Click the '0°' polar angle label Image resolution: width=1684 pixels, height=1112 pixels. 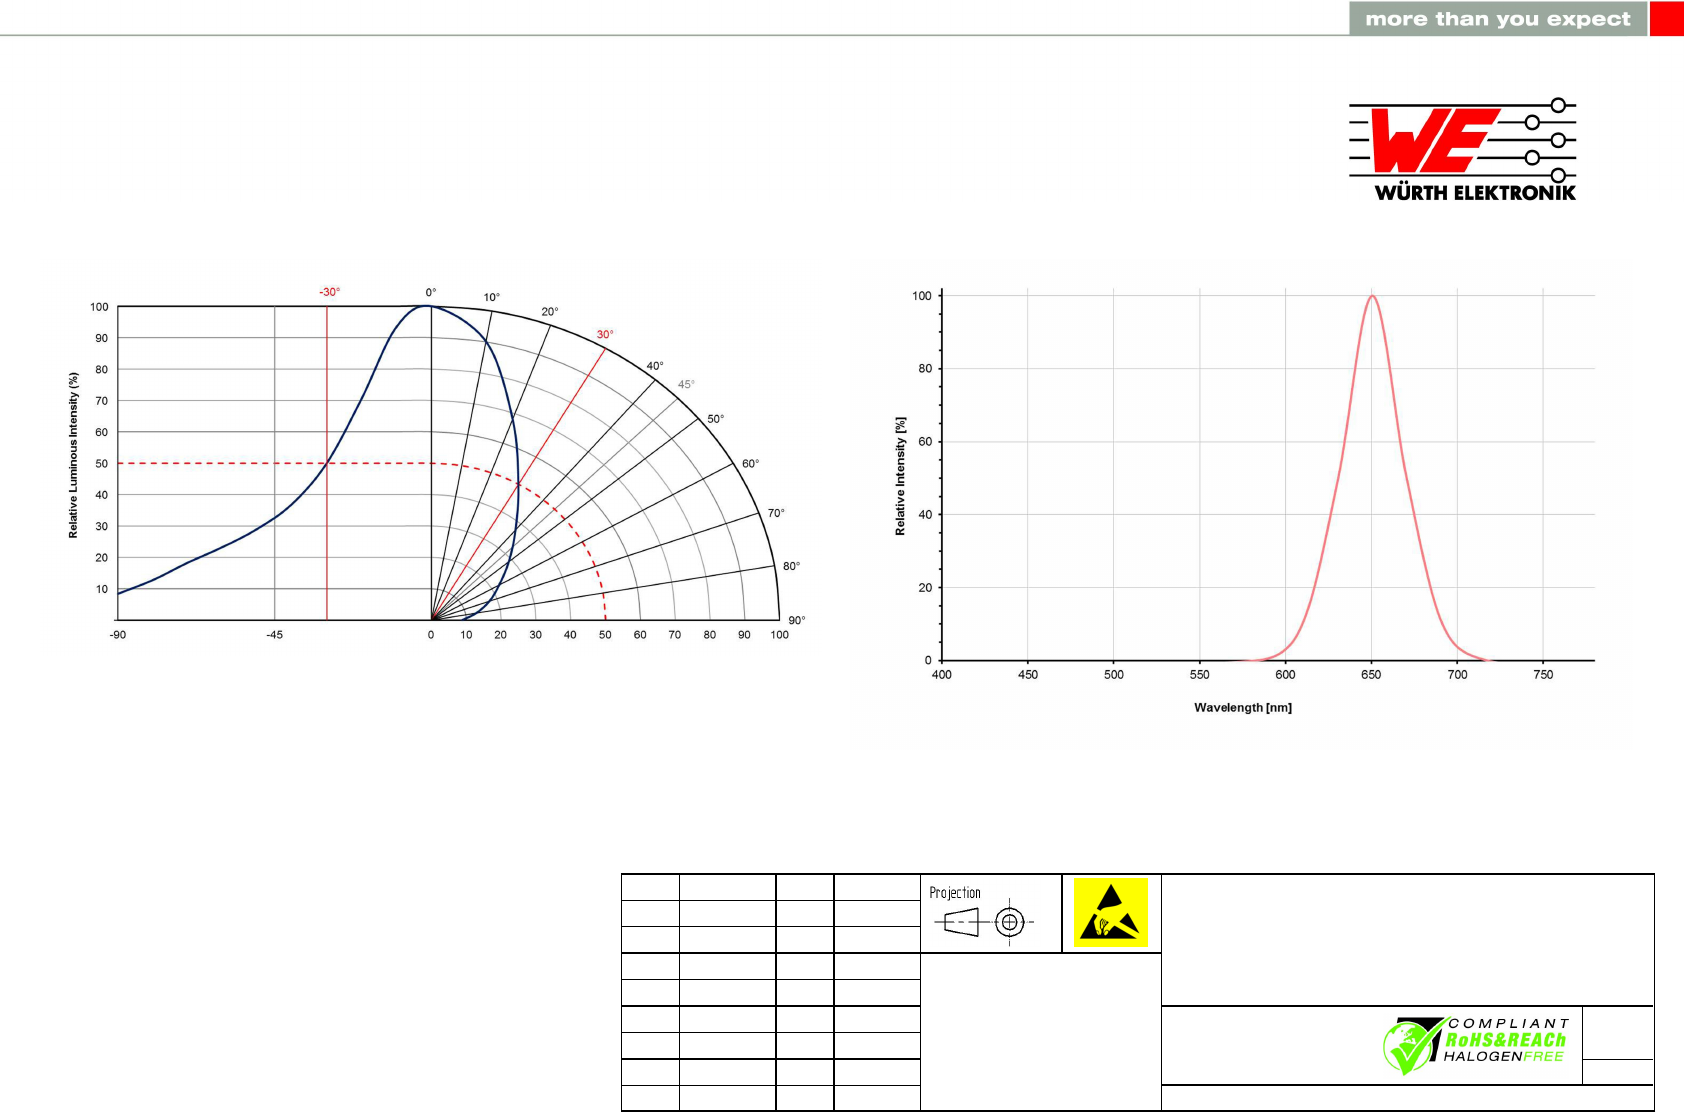[x=431, y=293]
